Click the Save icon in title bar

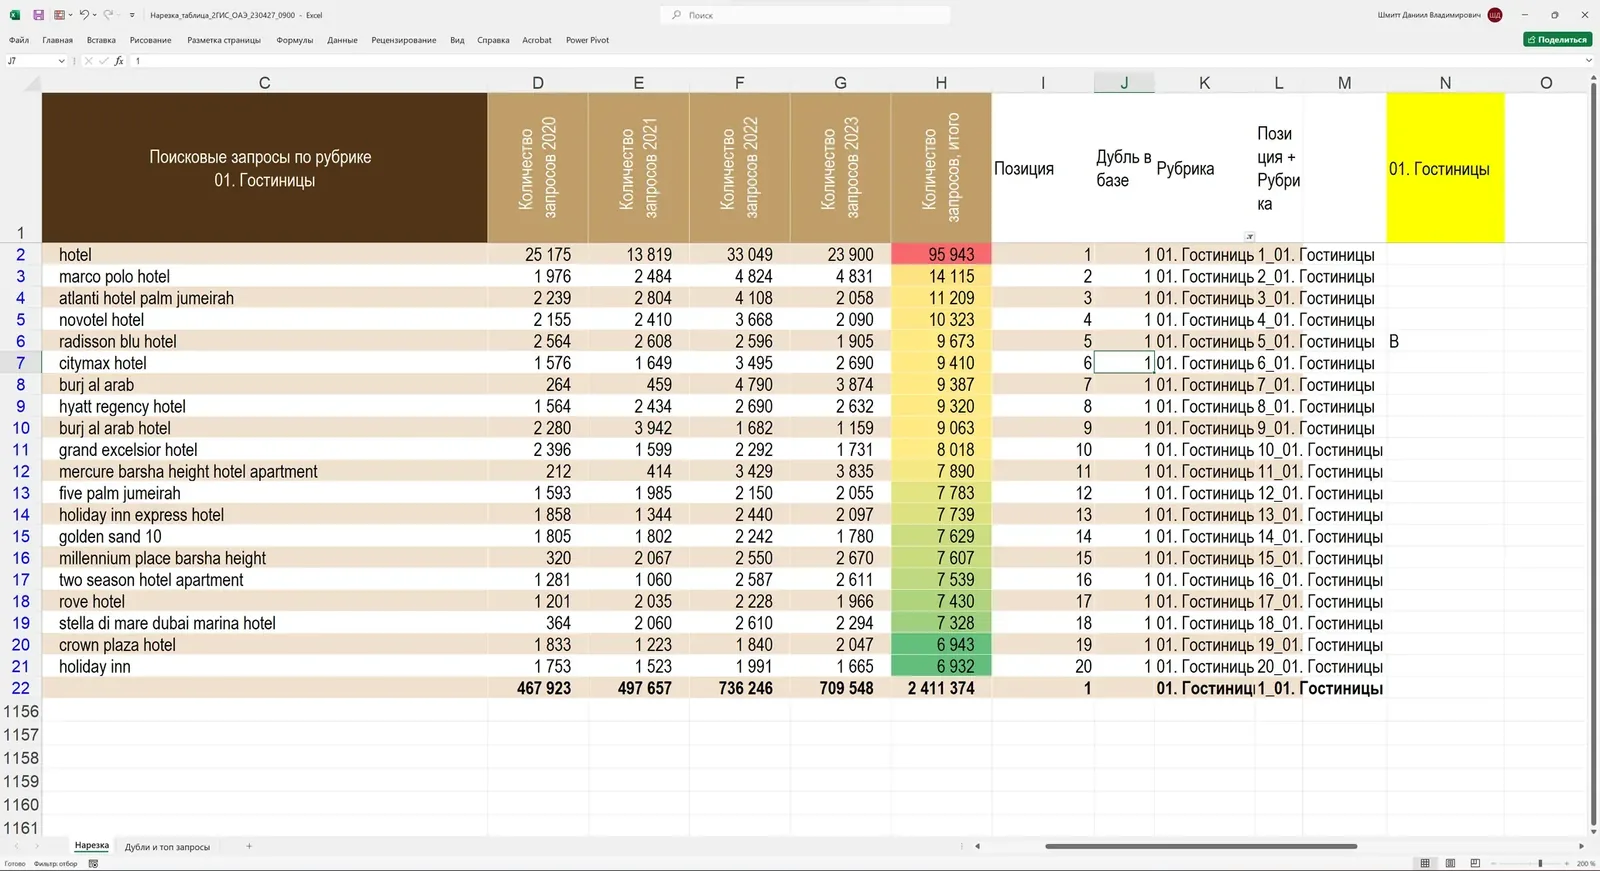(38, 15)
